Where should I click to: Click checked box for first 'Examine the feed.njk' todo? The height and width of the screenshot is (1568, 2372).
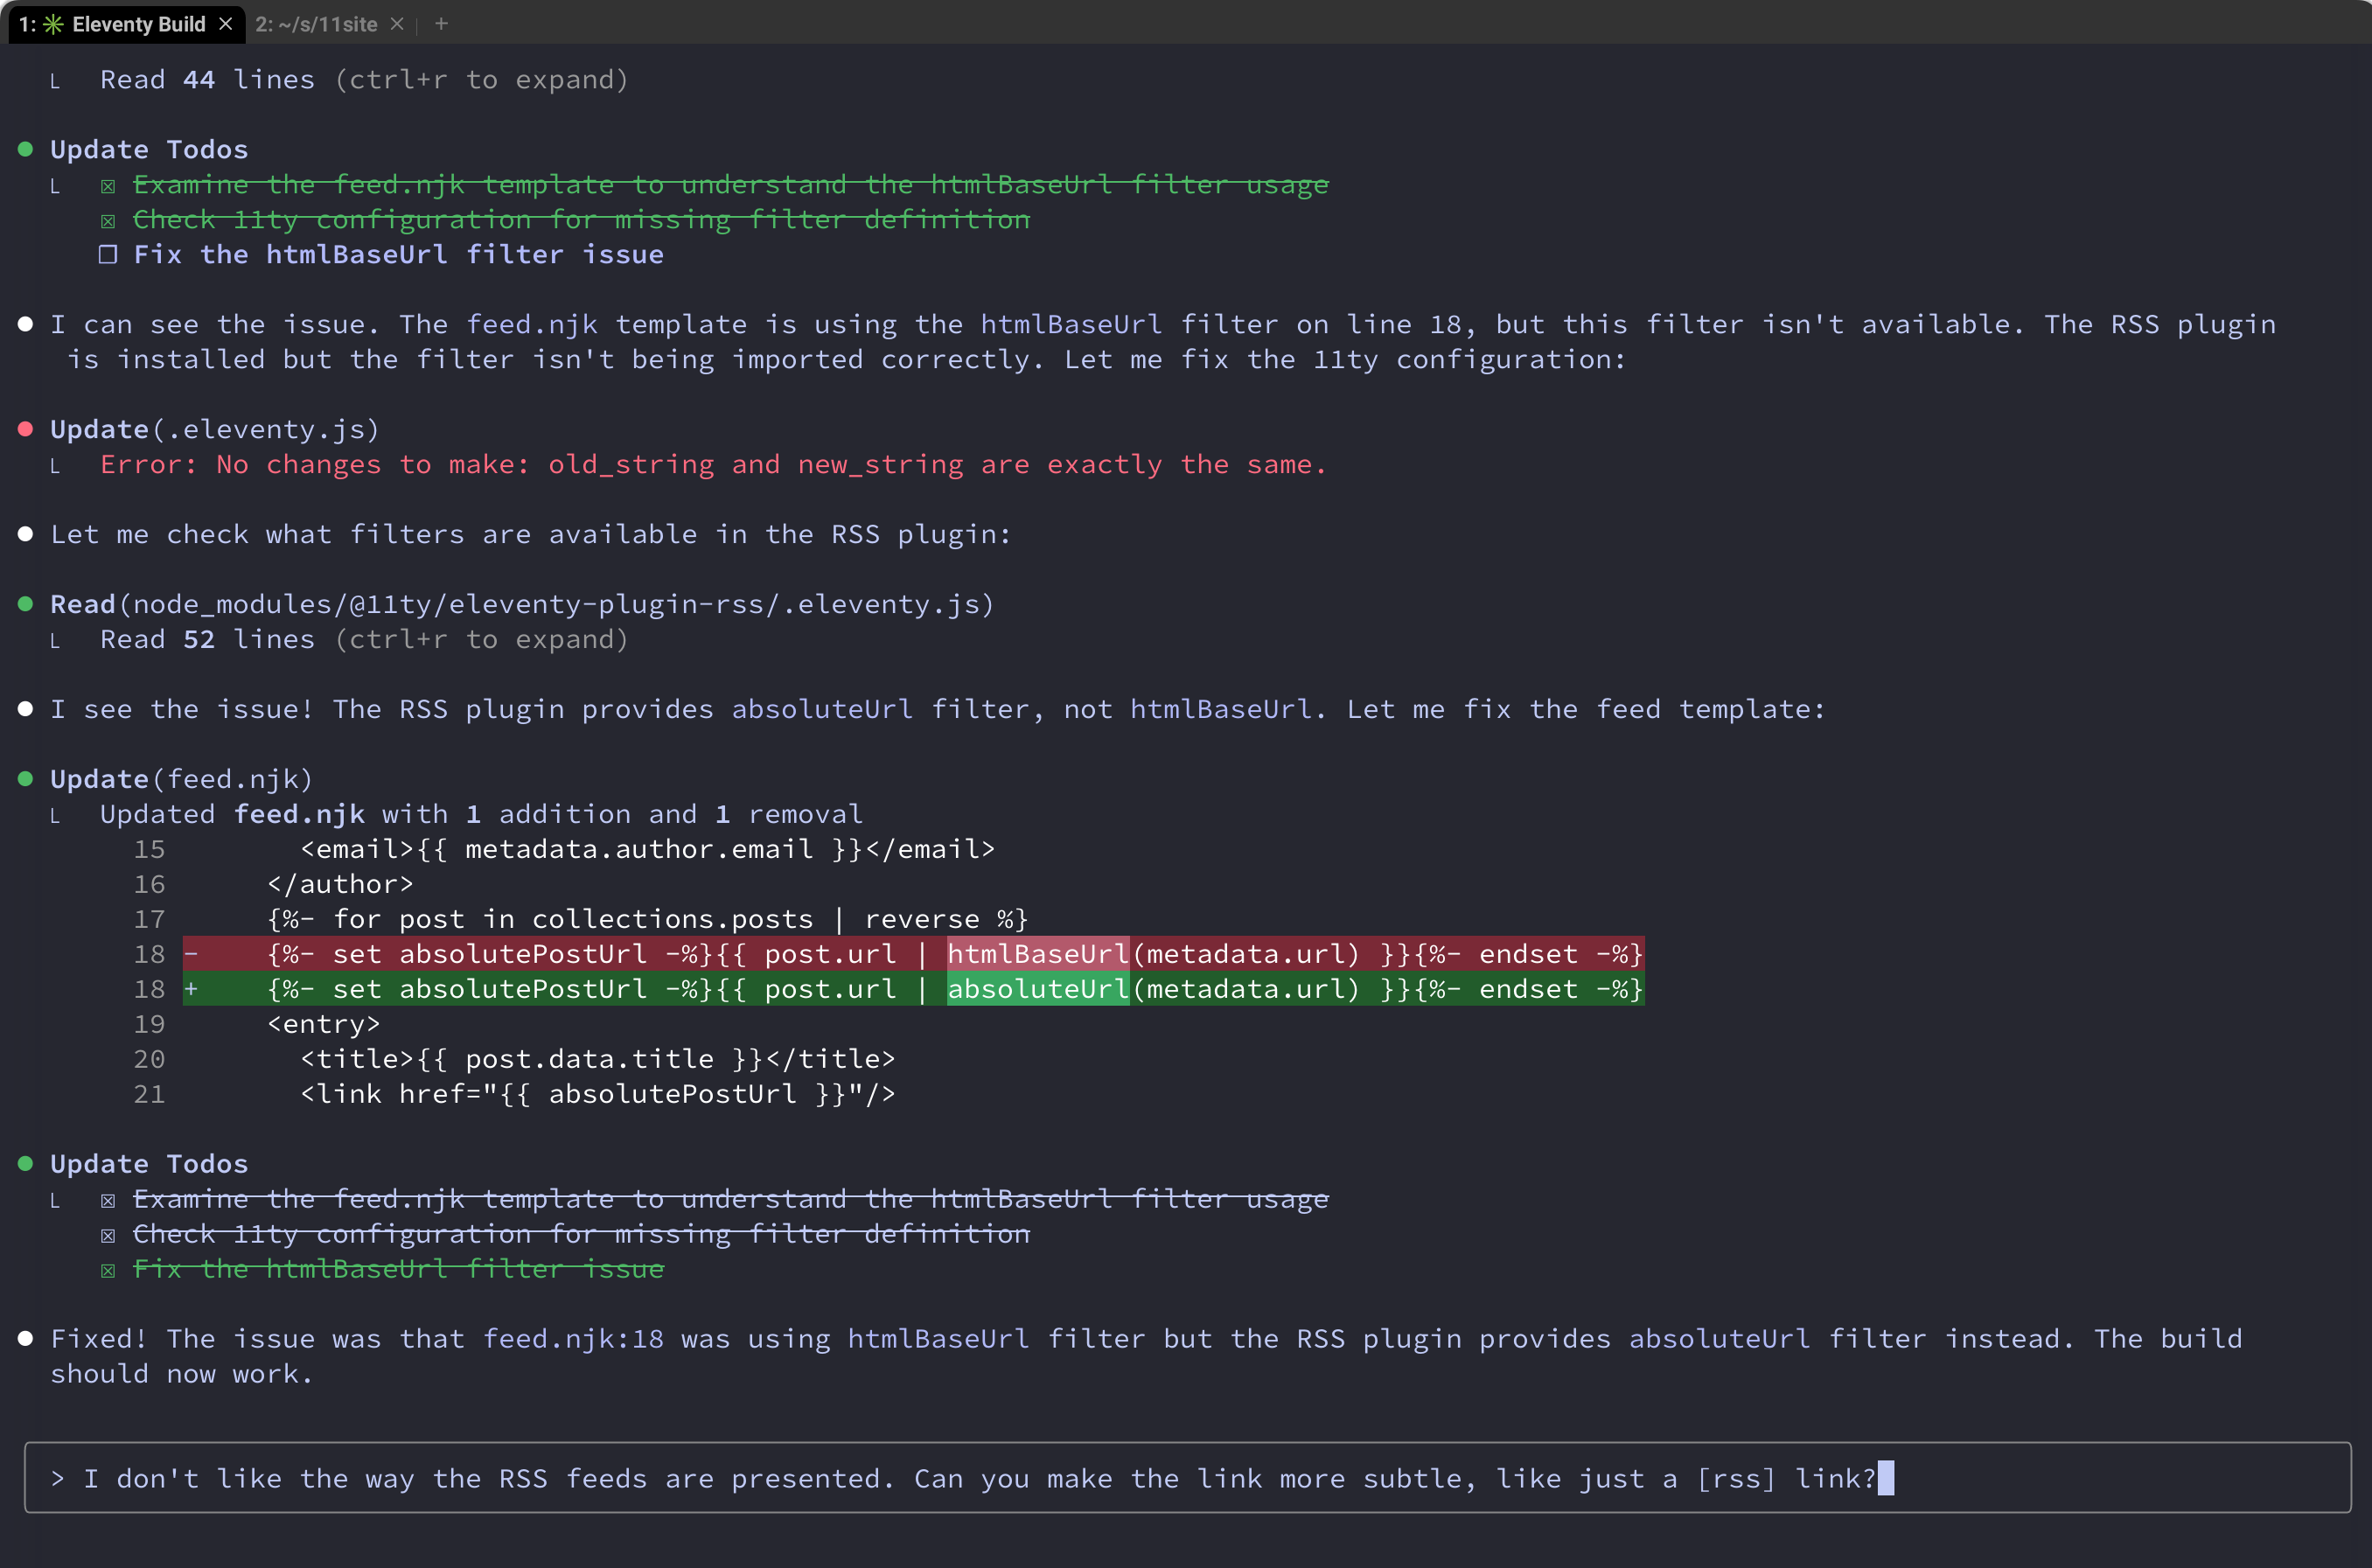point(108,185)
